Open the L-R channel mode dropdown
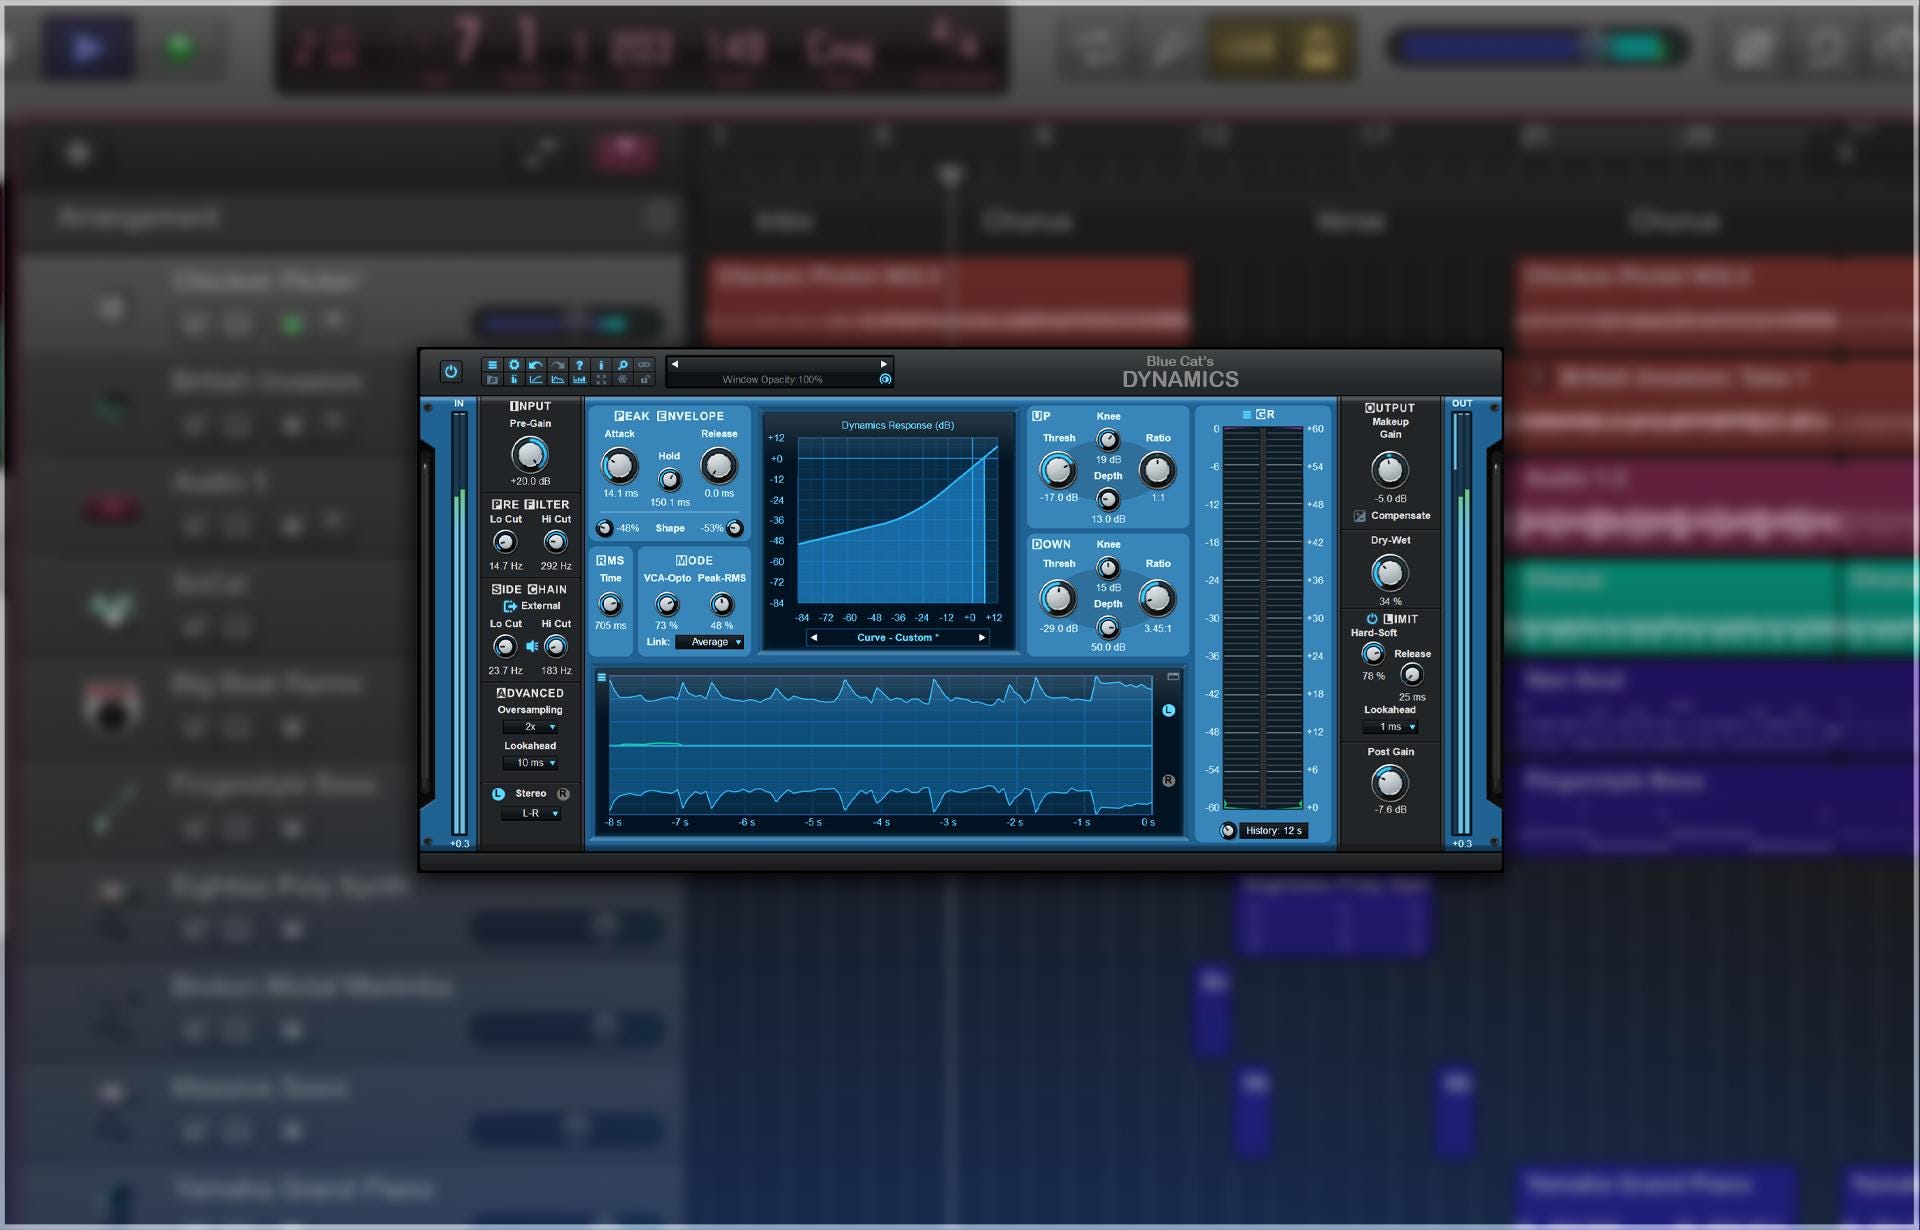This screenshot has height=1230, width=1920. pyautogui.click(x=530, y=814)
